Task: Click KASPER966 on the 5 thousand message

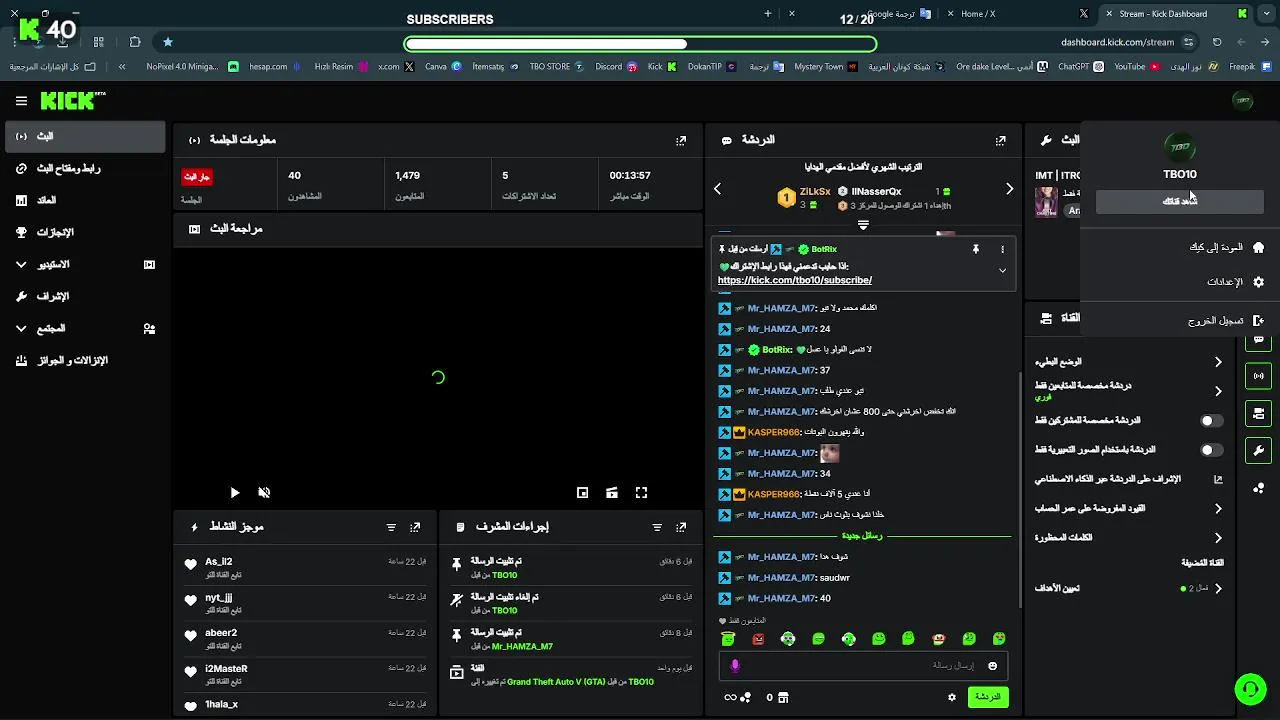Action: (x=773, y=495)
